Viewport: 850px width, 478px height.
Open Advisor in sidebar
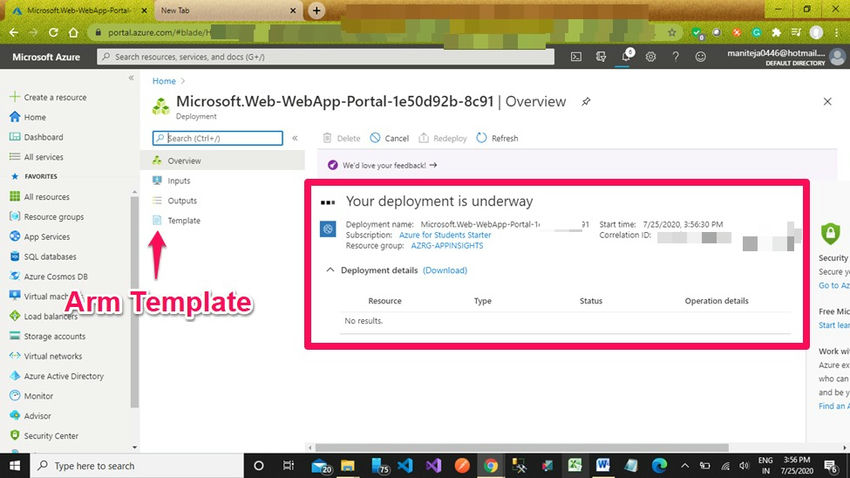[30, 416]
